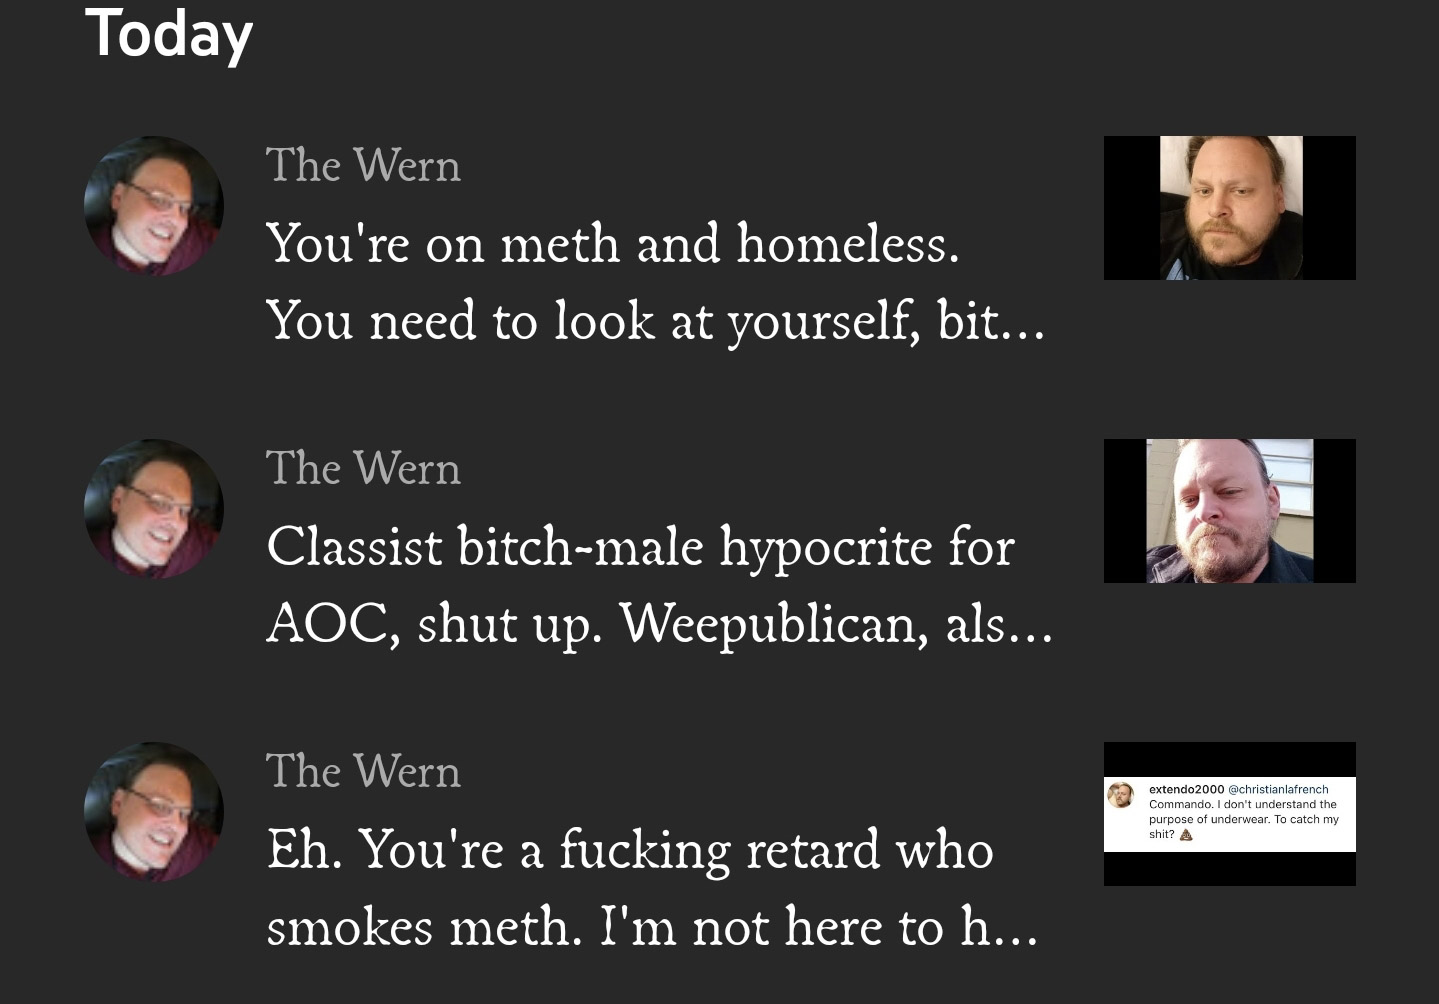Select the profile picture next to the 'Classist' message
The image size is (1439, 1004).
154,509
